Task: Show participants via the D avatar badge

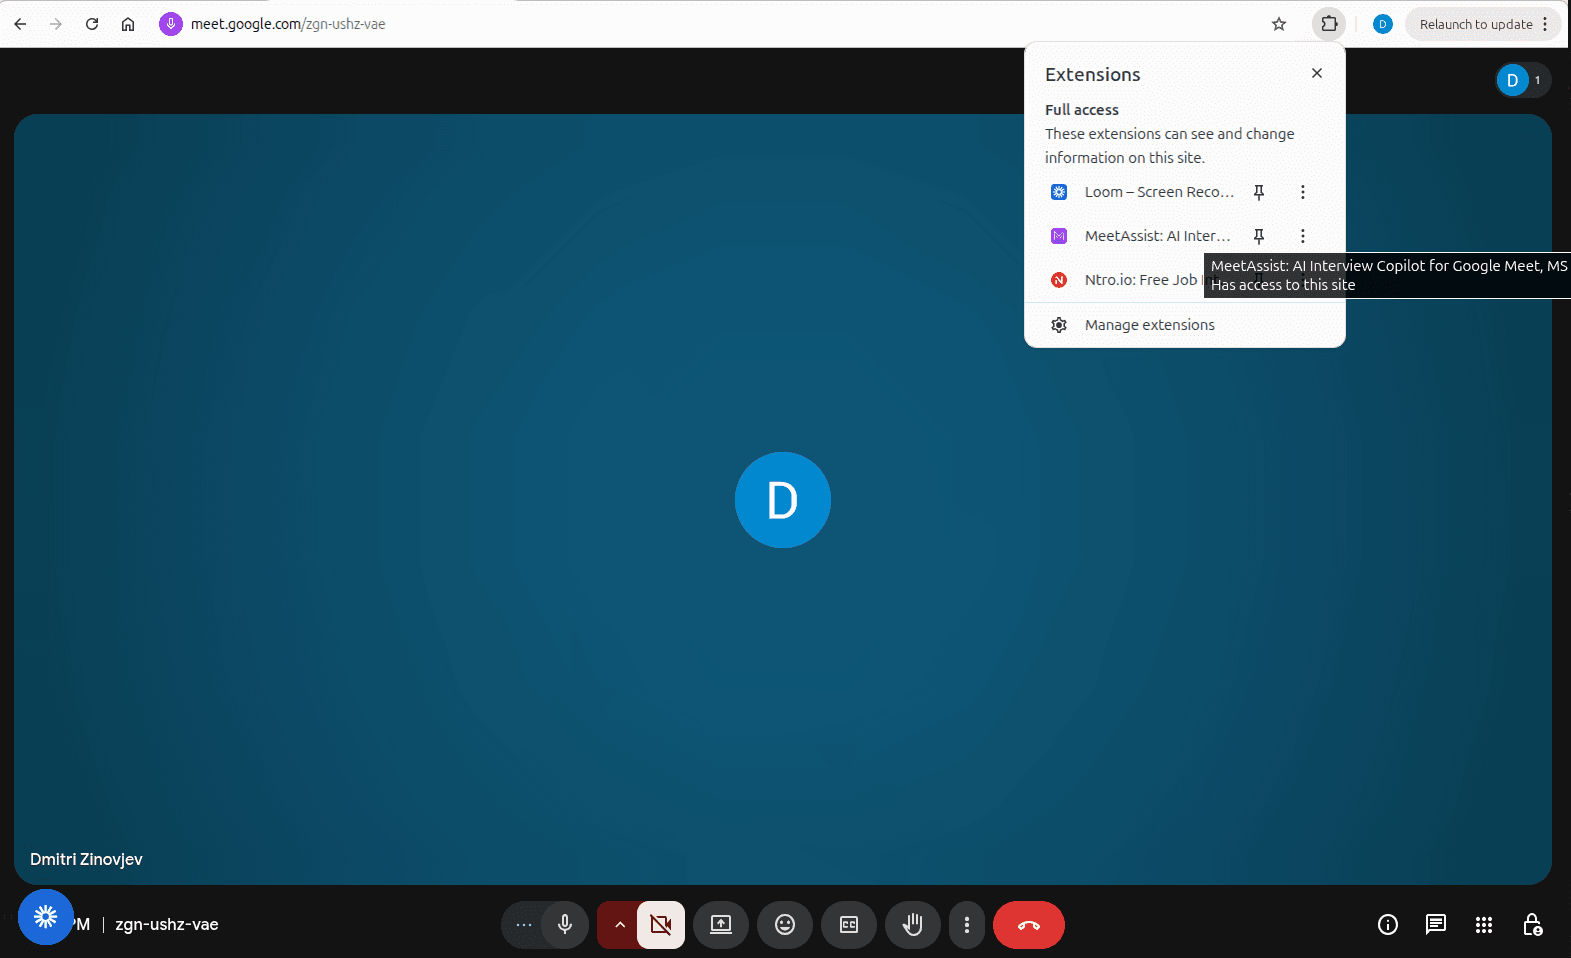Action: click(x=1523, y=80)
